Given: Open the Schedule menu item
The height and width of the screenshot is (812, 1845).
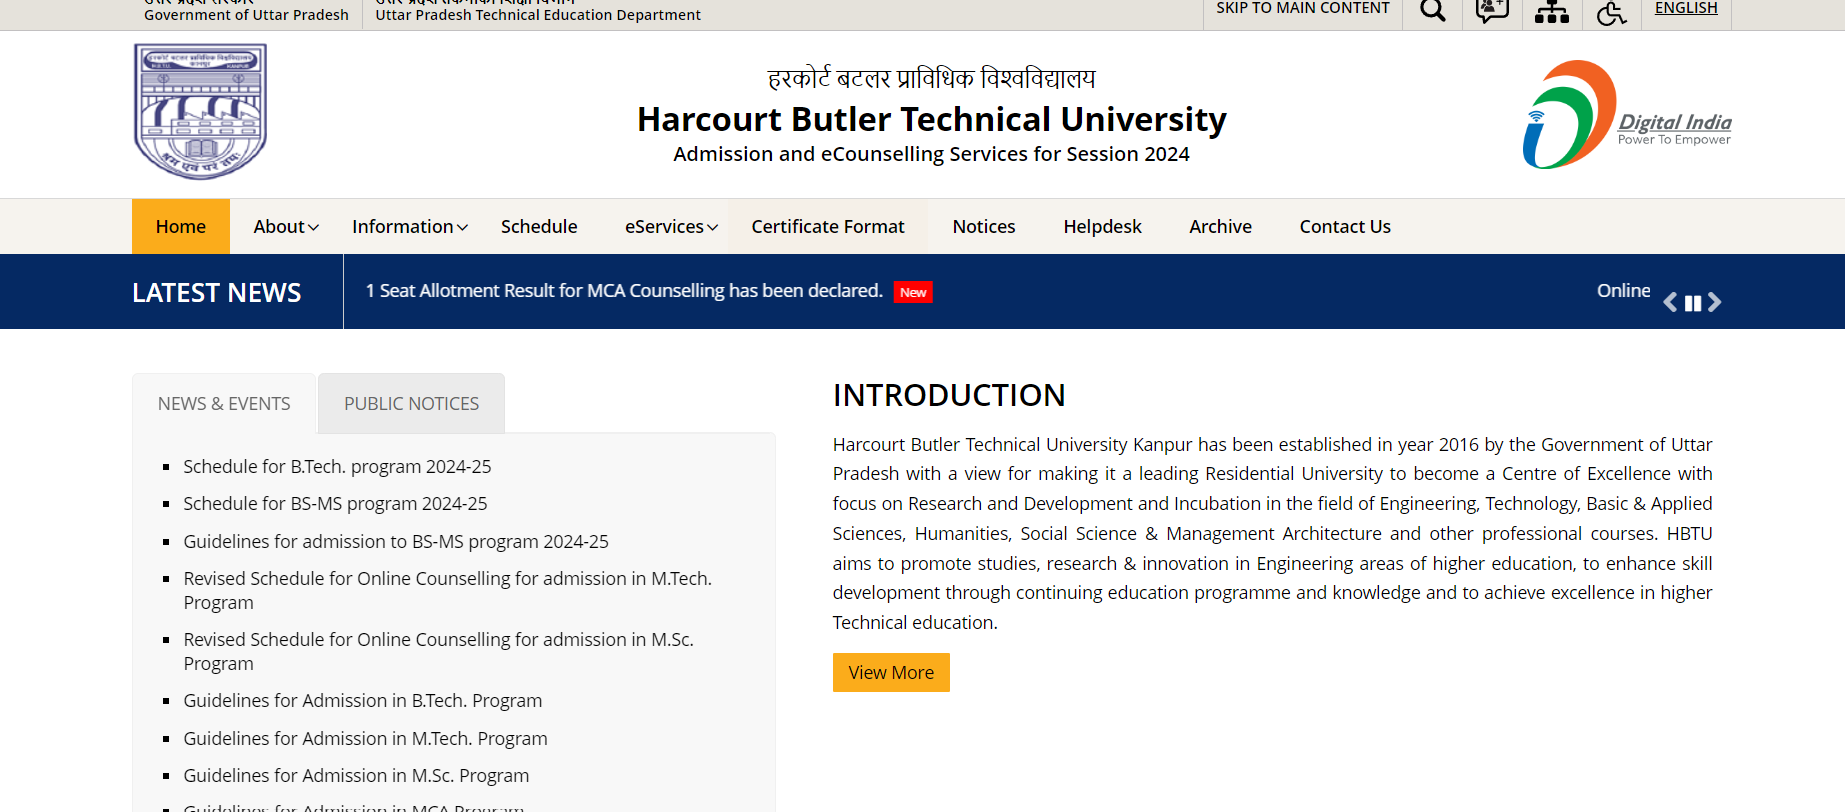Looking at the screenshot, I should (x=539, y=226).
